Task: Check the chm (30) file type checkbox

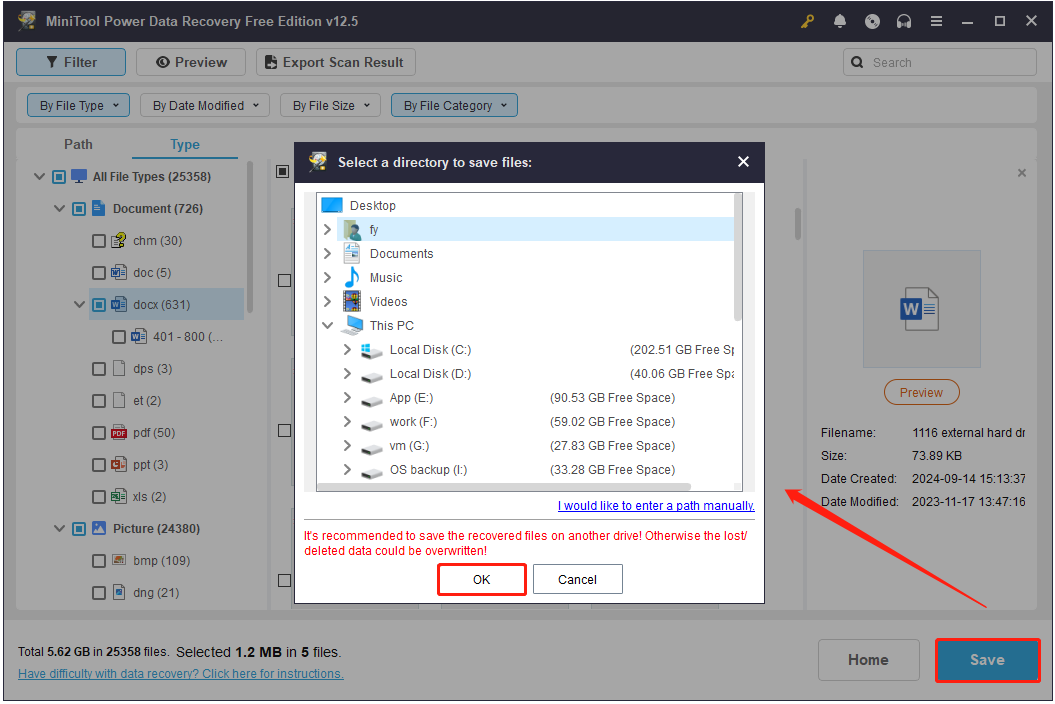Action: pos(99,240)
